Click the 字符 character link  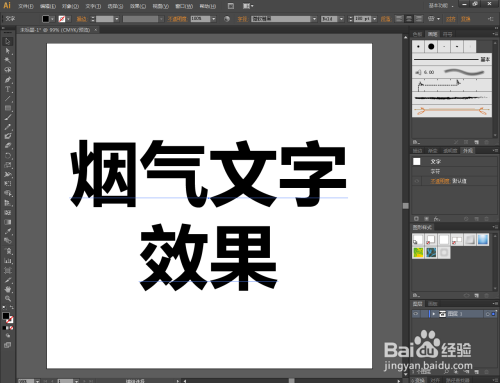(242, 19)
